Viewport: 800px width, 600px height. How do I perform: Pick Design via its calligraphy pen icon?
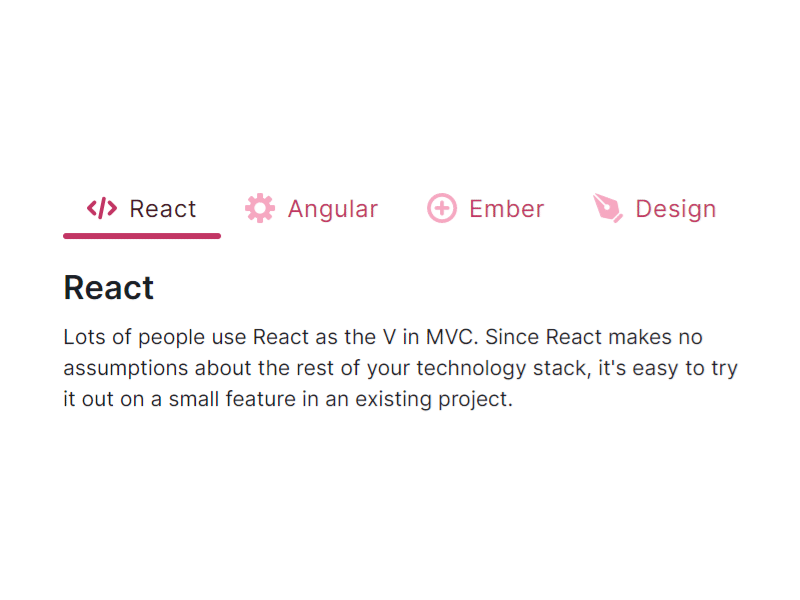click(x=608, y=208)
